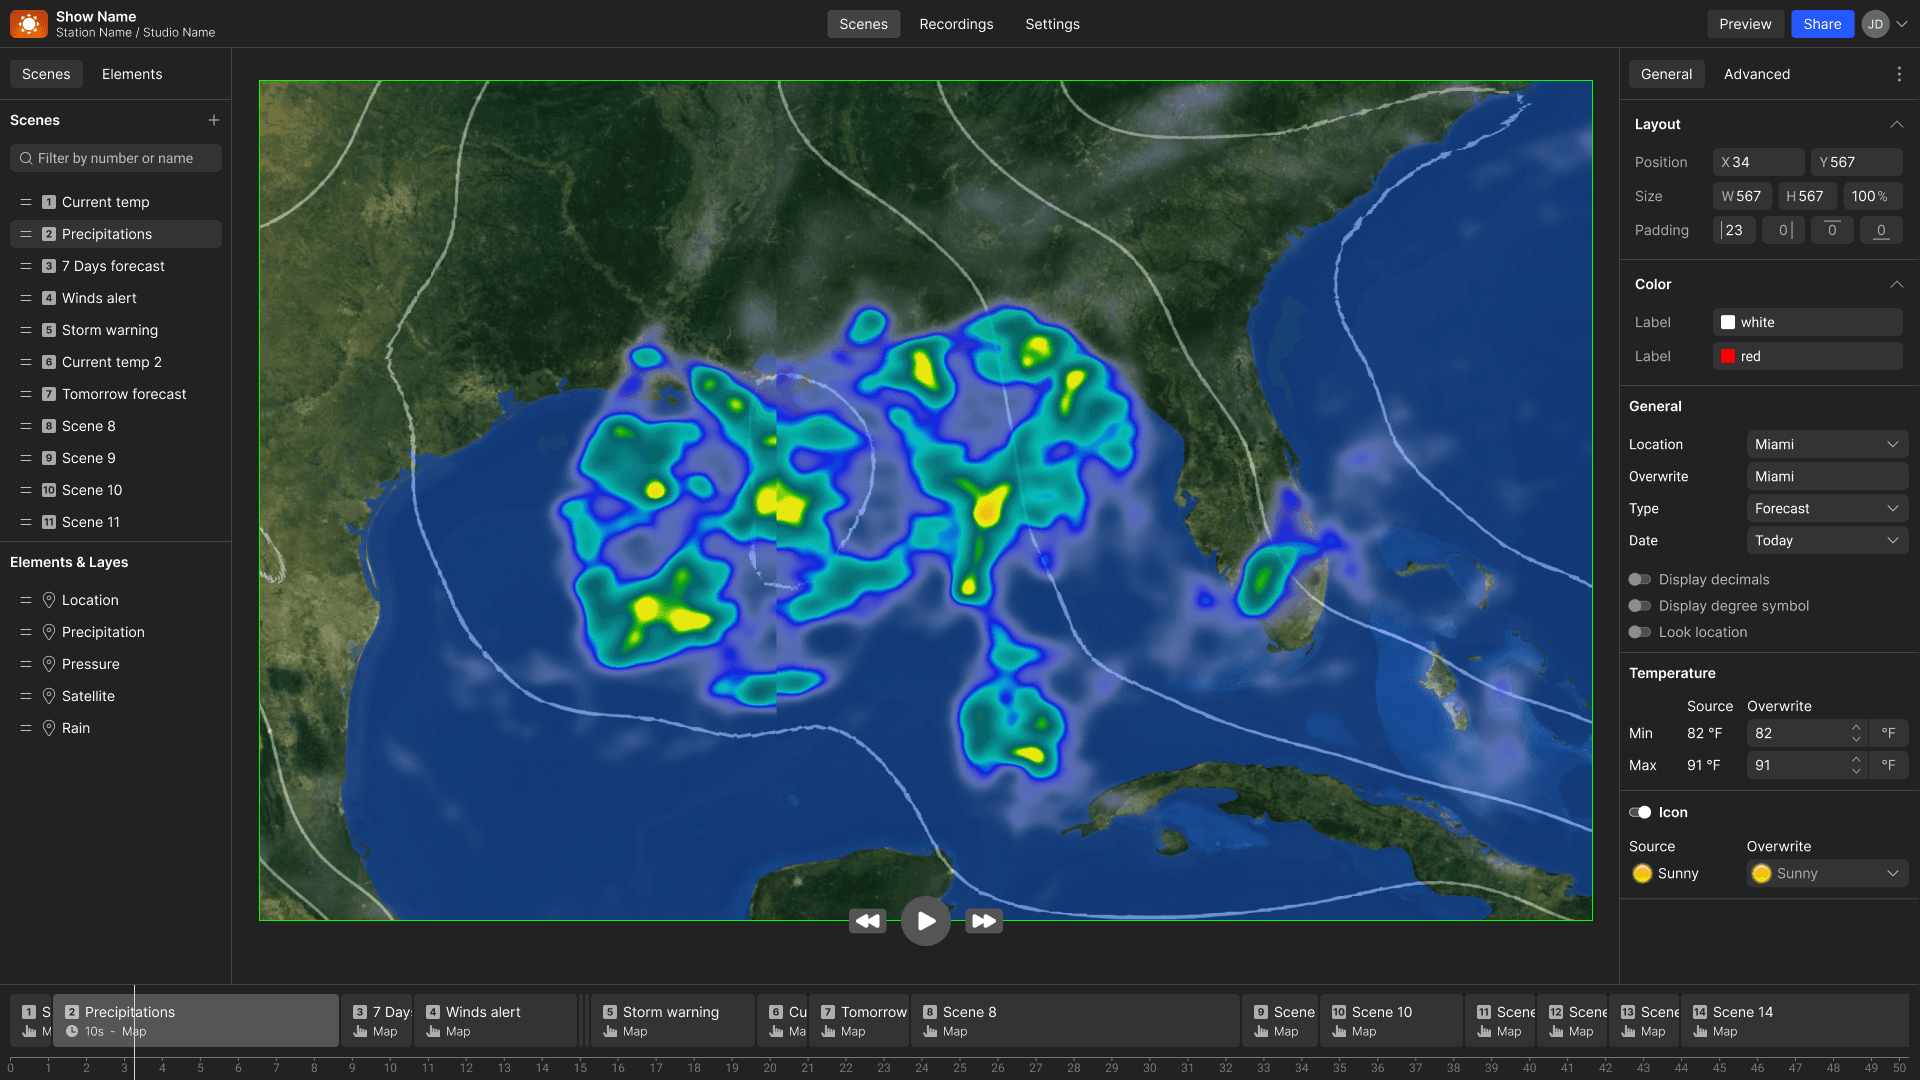
Task: Click the play button under the map
Action: click(925, 921)
